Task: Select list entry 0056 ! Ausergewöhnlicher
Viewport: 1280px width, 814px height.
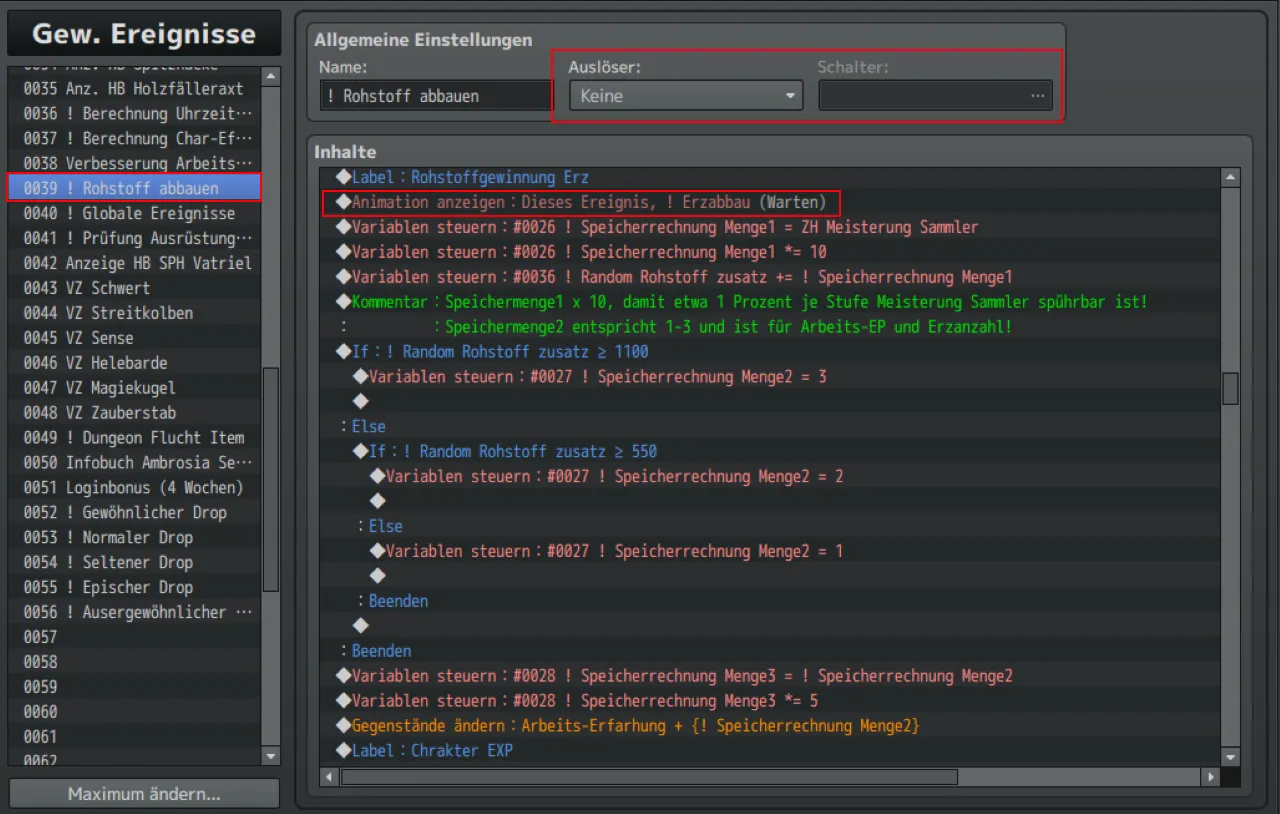Action: pyautogui.click(x=134, y=613)
